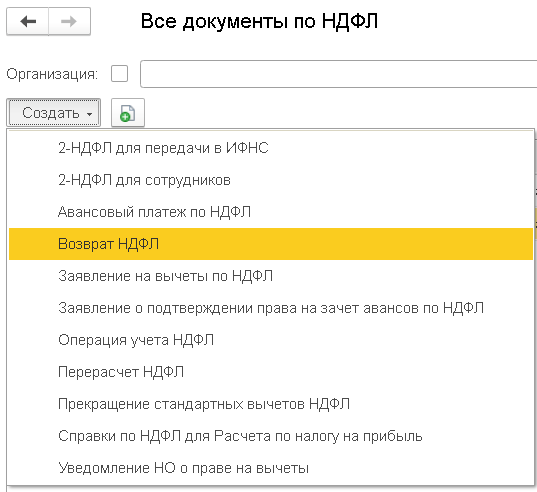Choose 2-НДФЛ для передачи в ИФНС

tap(271, 148)
